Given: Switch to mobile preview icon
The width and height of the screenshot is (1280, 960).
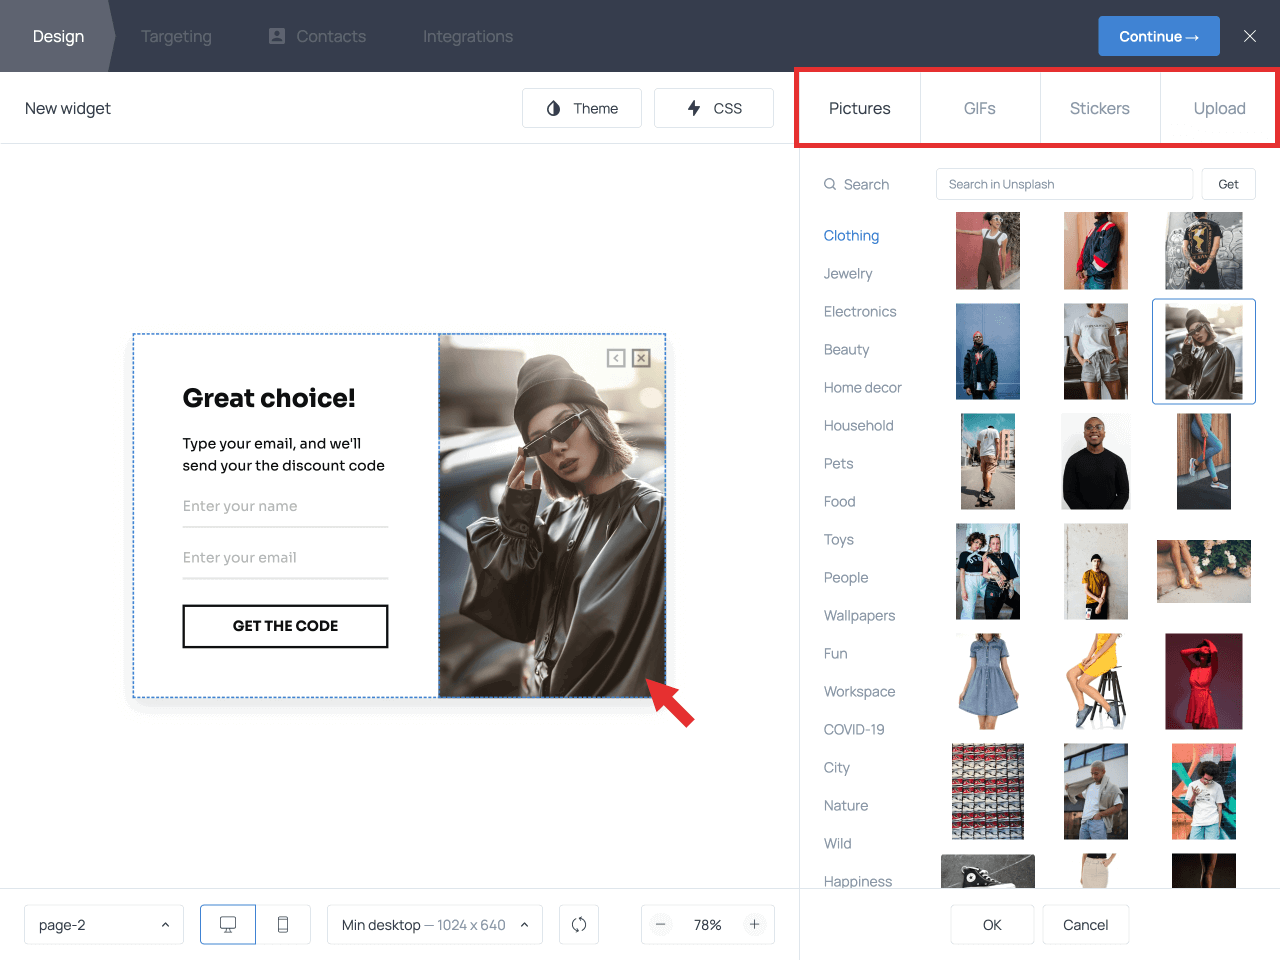Looking at the screenshot, I should [283, 925].
